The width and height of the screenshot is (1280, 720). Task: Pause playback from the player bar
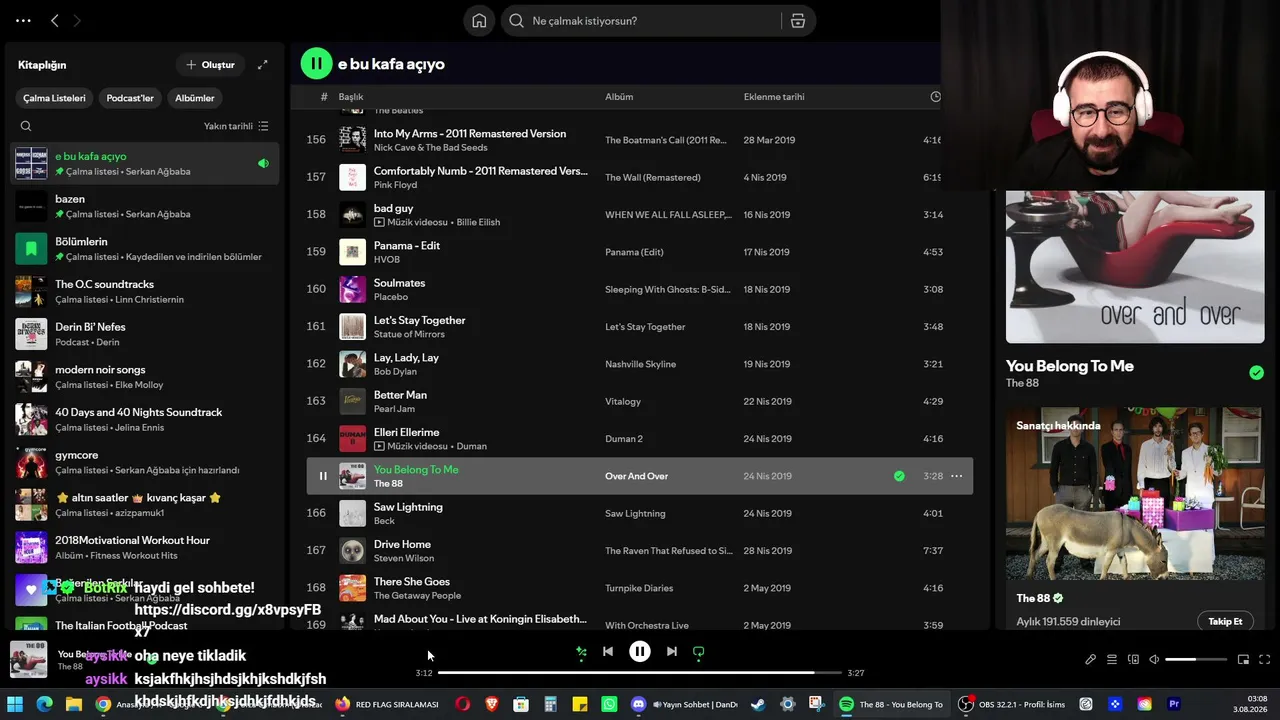640,652
